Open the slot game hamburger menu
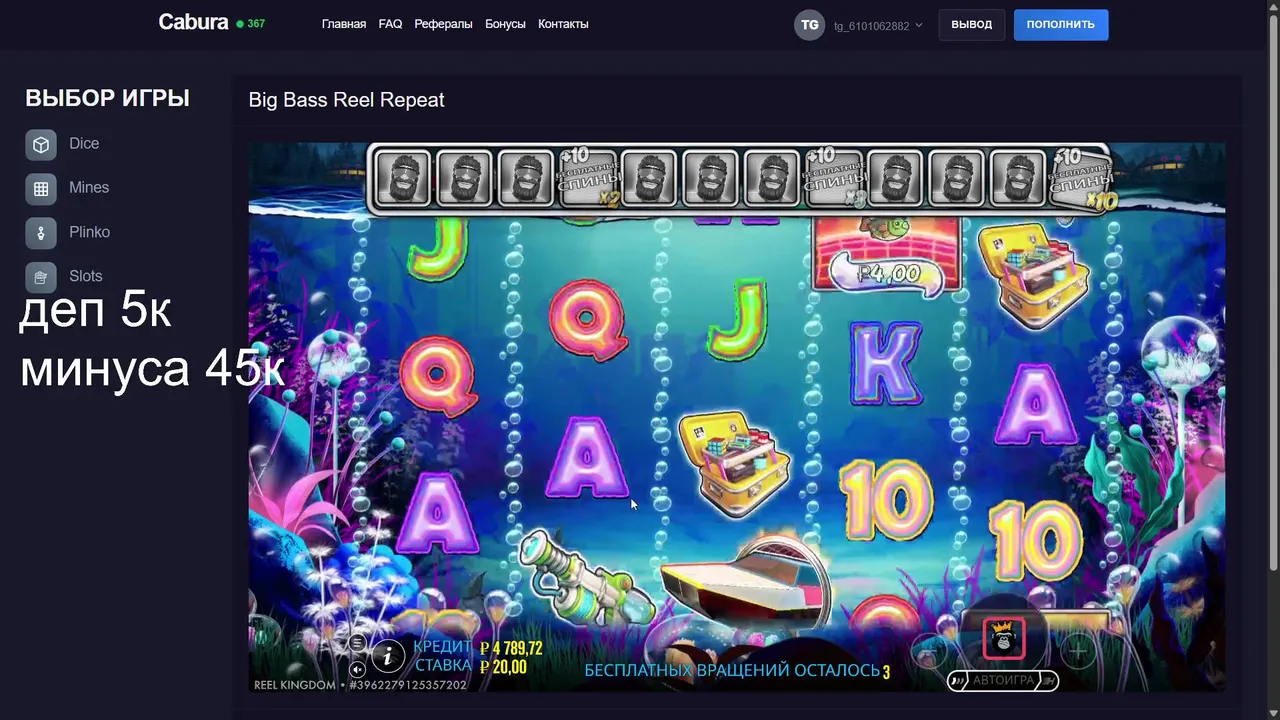 click(357, 644)
